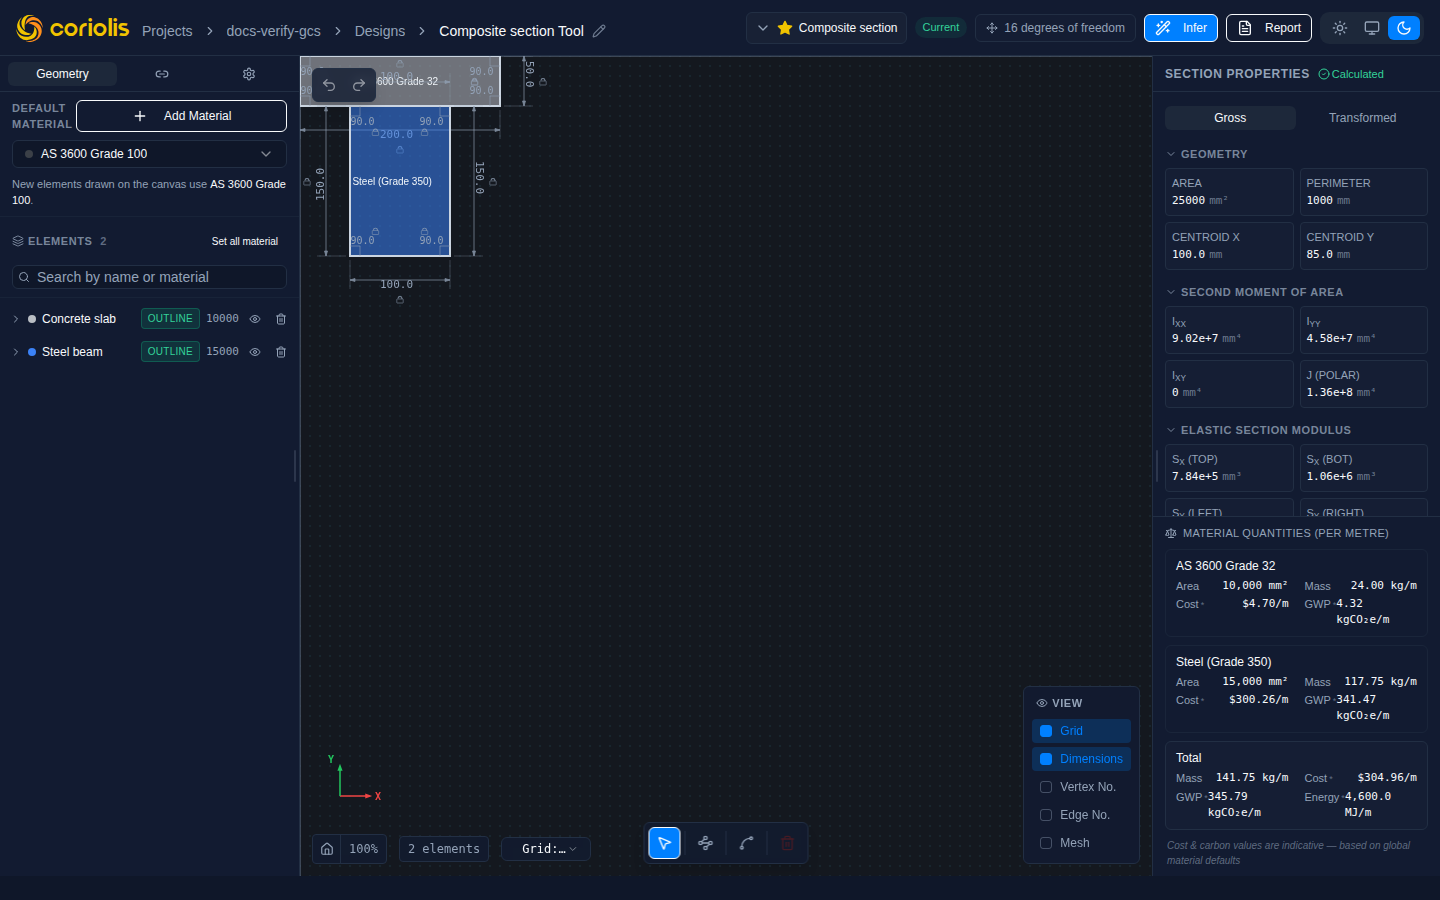This screenshot has height=900, width=1440.
Task: Toggle visibility of Steel beam
Action: click(255, 352)
